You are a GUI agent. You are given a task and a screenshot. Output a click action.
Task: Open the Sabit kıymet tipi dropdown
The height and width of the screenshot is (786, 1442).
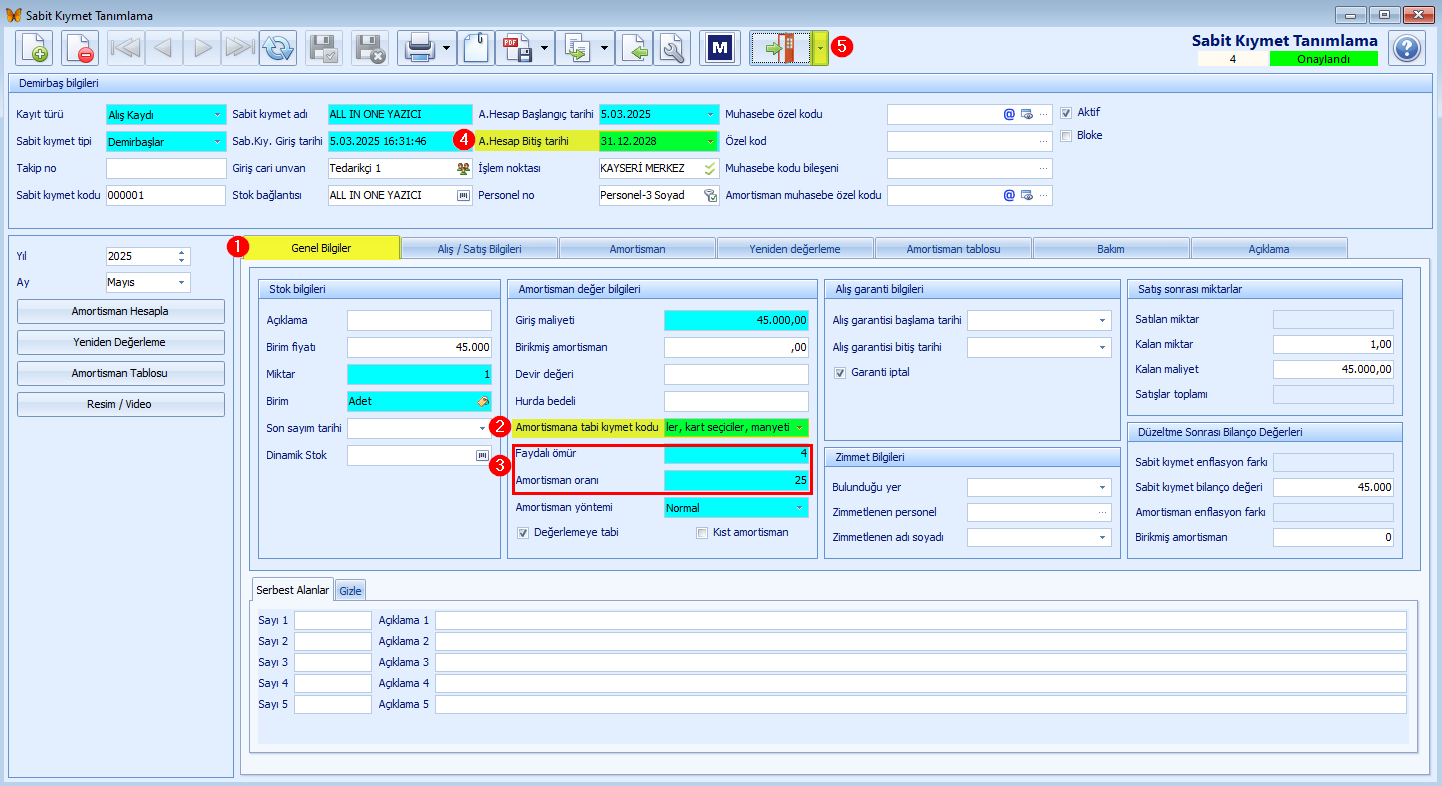point(217,141)
